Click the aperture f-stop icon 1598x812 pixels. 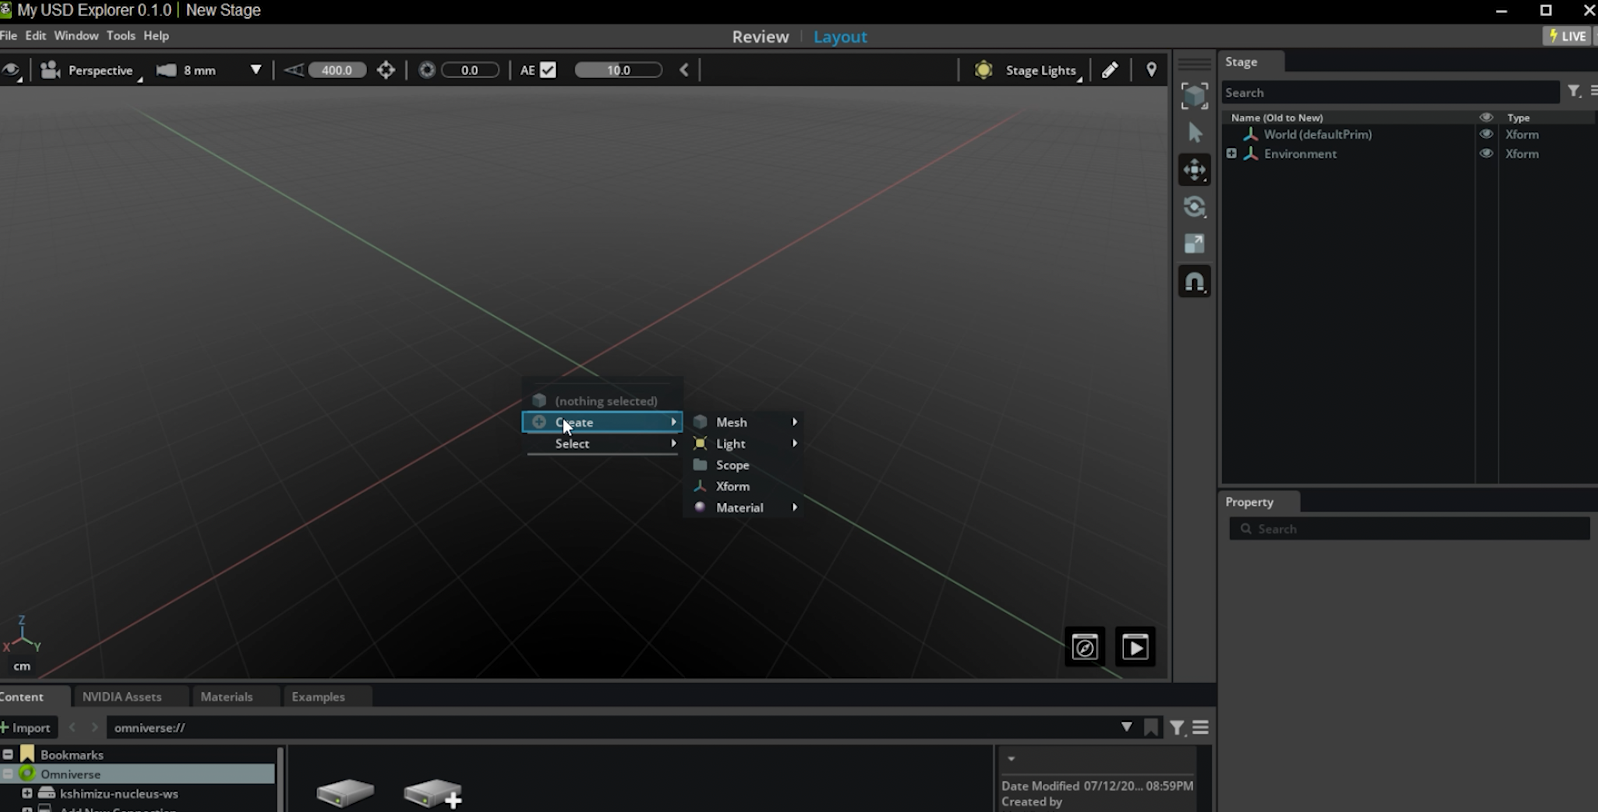pos(427,70)
